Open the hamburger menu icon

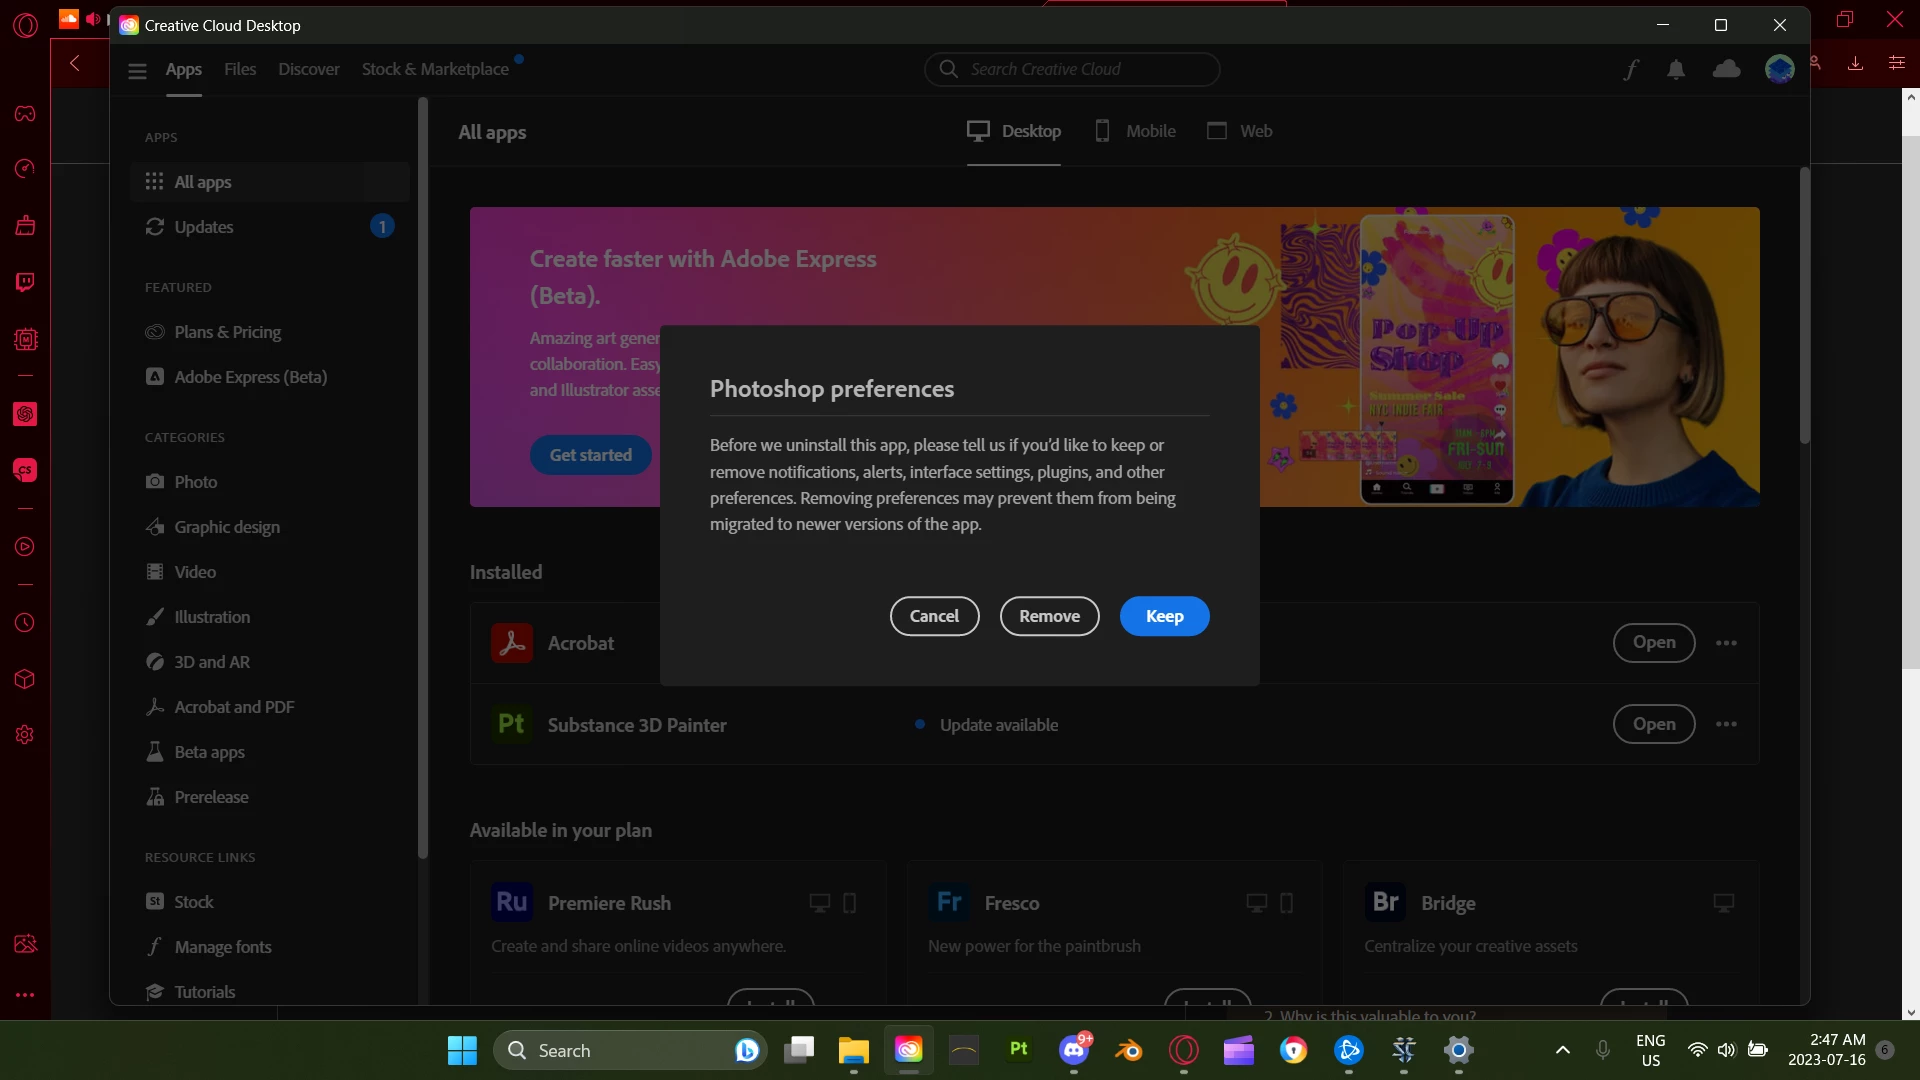138,70
